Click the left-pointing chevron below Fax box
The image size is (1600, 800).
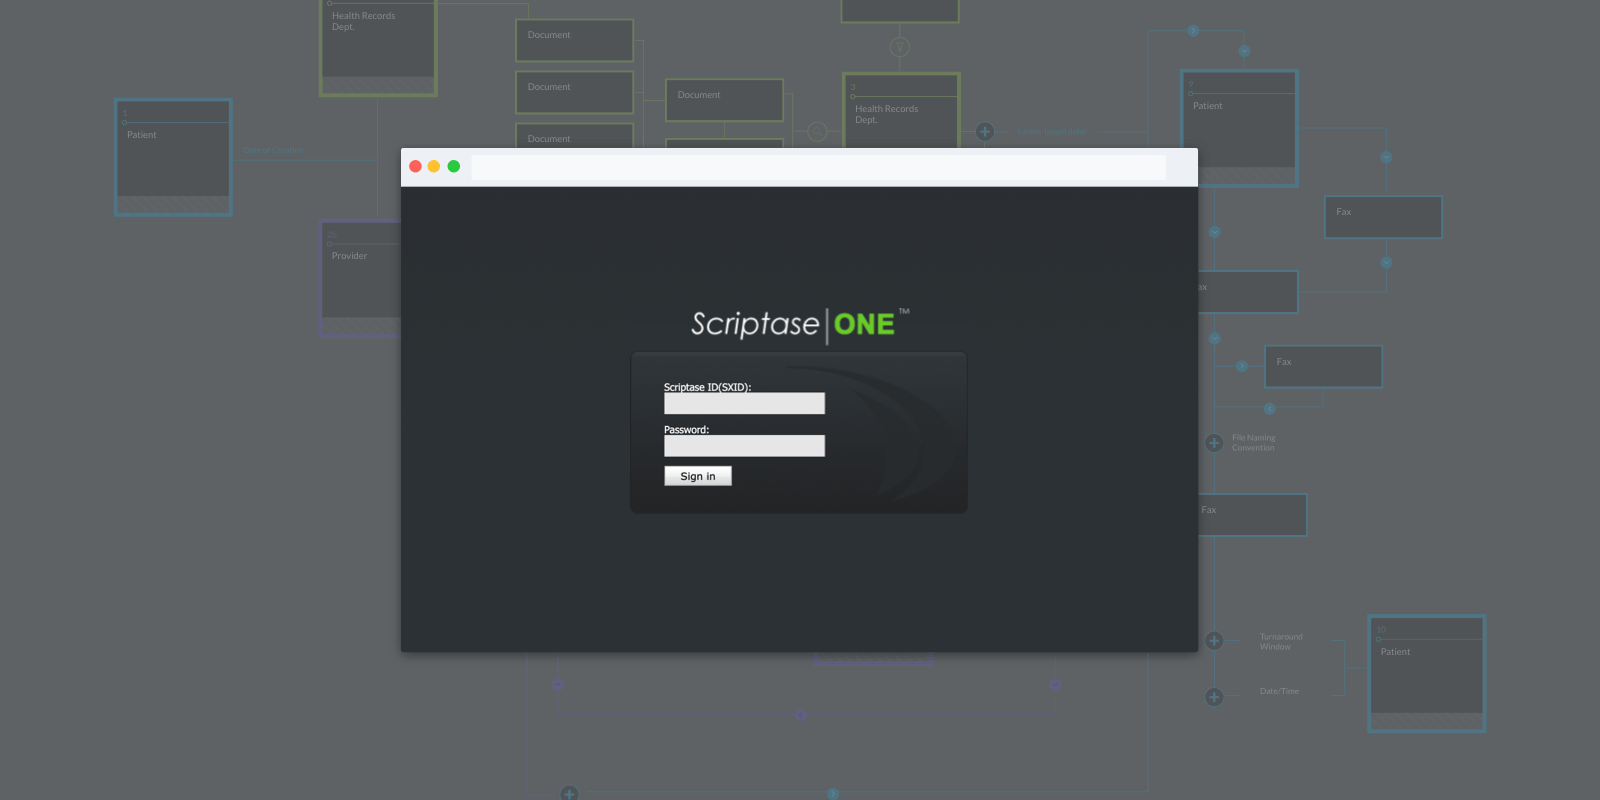pos(1270,409)
